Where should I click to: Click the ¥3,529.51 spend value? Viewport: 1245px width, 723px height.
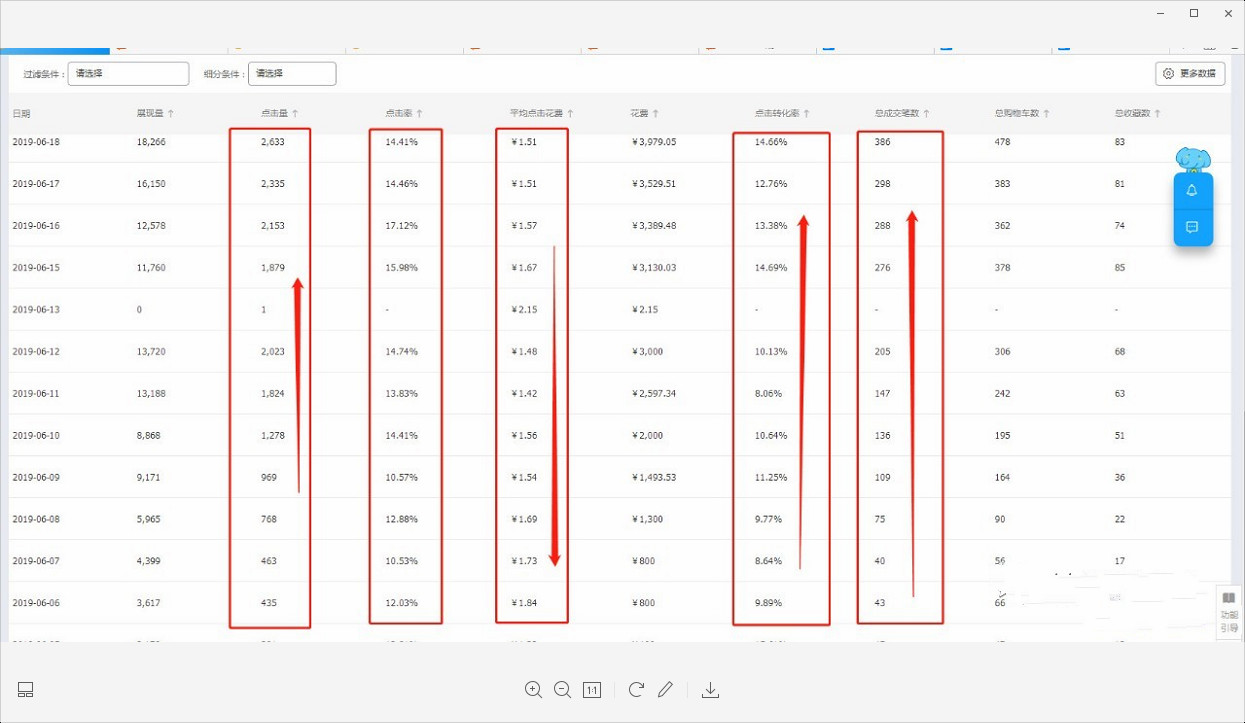tap(654, 184)
